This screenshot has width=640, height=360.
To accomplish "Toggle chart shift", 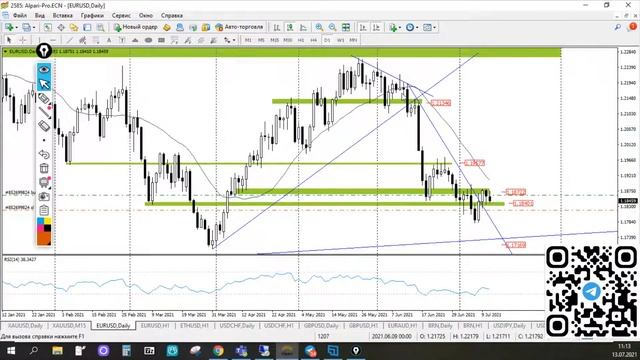I will (x=376, y=27).
